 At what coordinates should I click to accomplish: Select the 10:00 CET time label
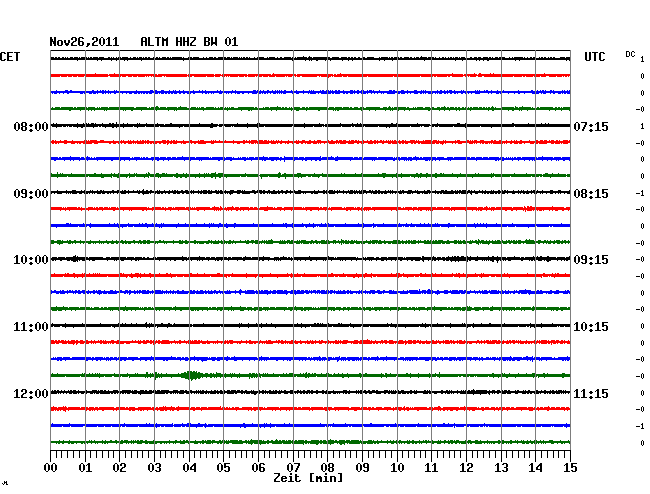(31, 260)
